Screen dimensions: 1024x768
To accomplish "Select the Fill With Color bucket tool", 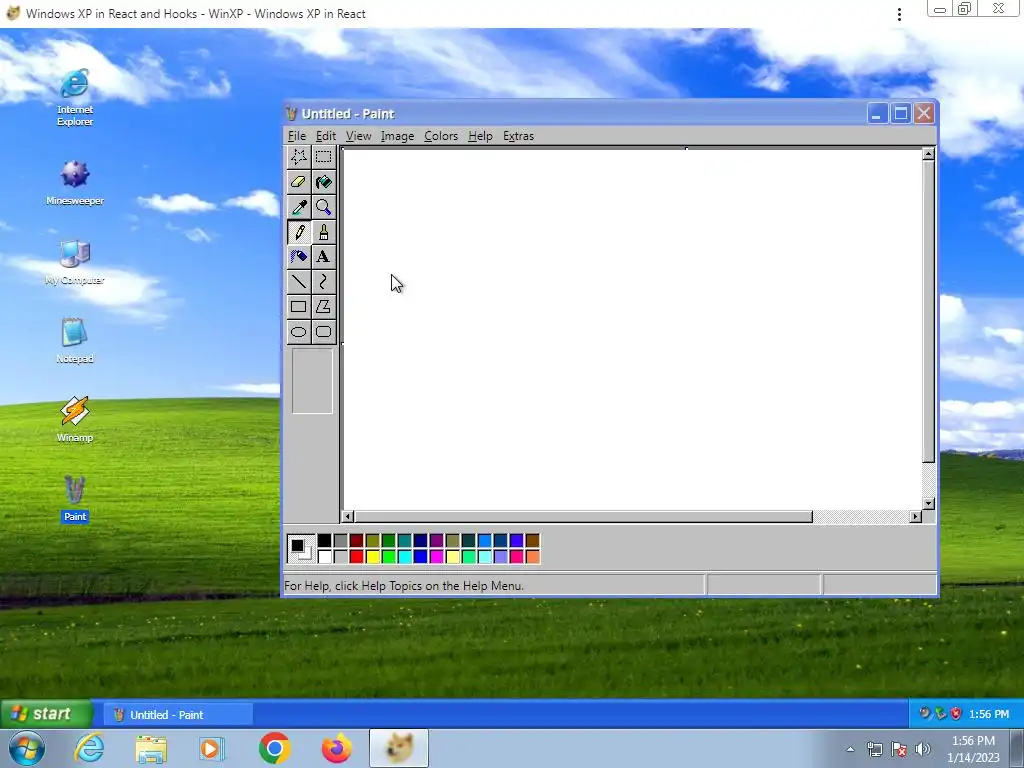I will pos(323,182).
